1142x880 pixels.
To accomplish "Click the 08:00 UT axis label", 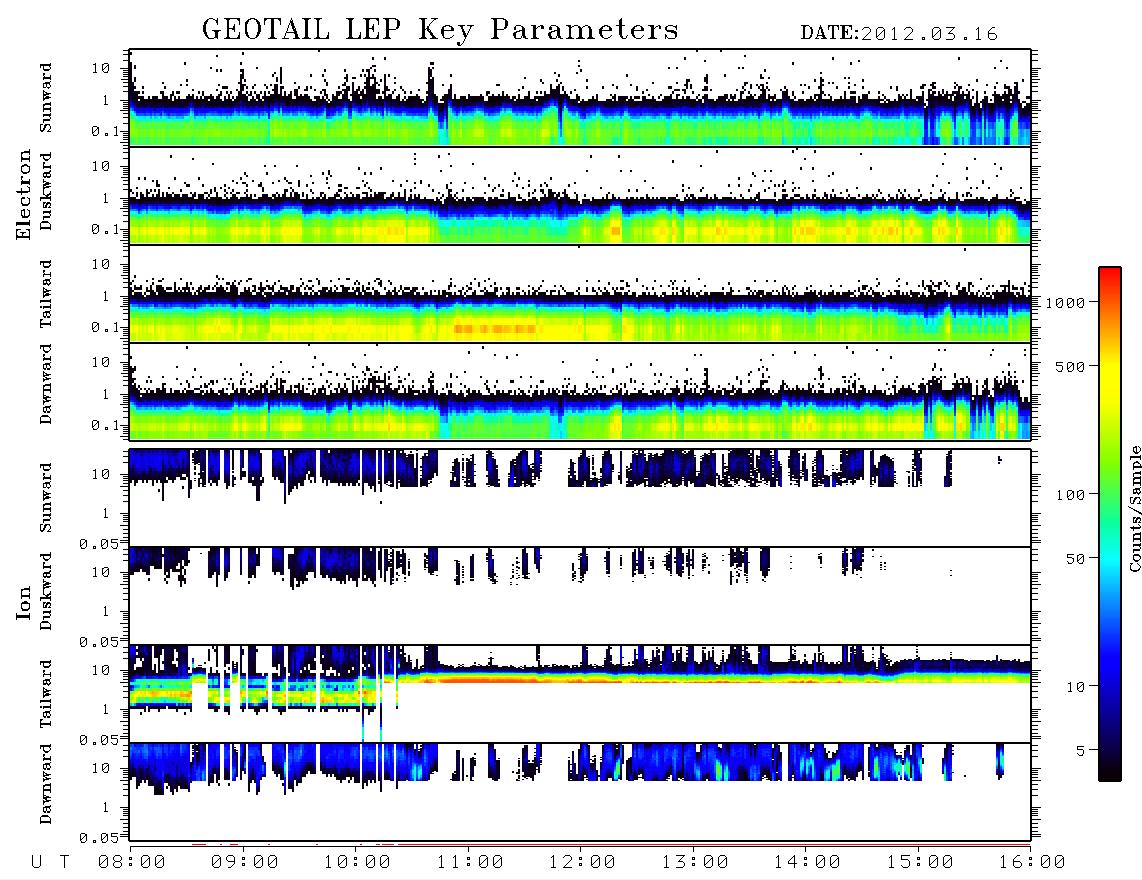I will [x=132, y=863].
